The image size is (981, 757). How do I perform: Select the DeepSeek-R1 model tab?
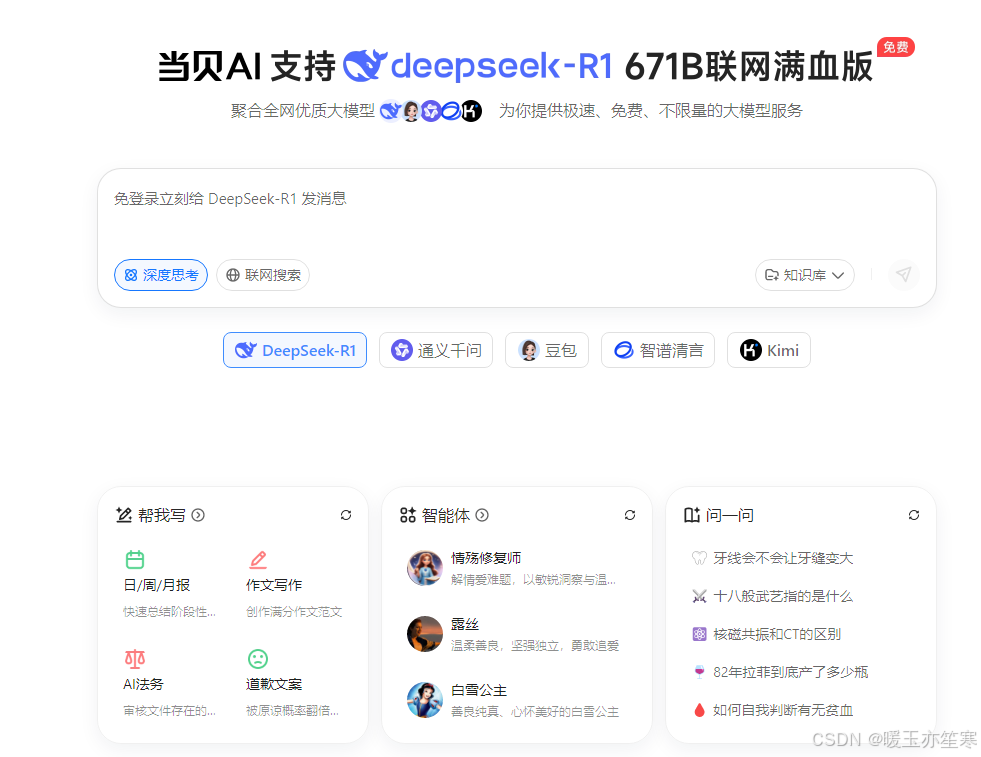point(295,350)
